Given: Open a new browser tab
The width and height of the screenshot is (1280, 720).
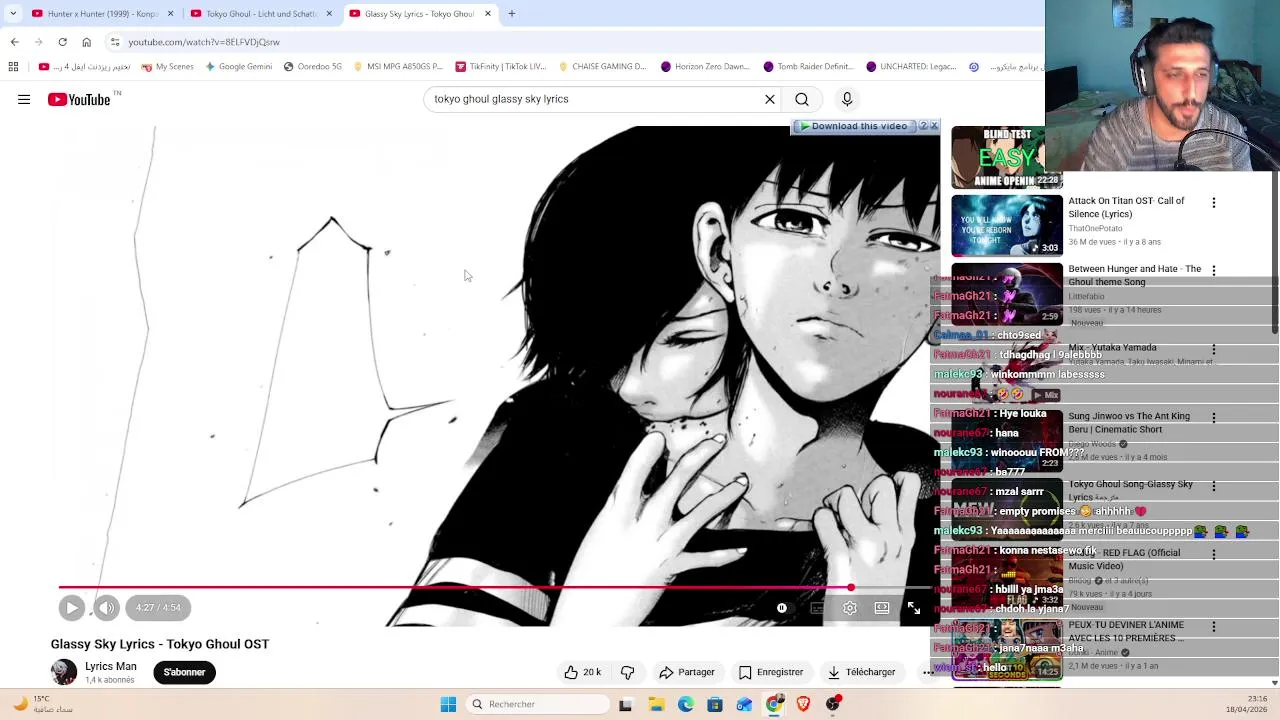Looking at the screenshot, I should [x=511, y=14].
